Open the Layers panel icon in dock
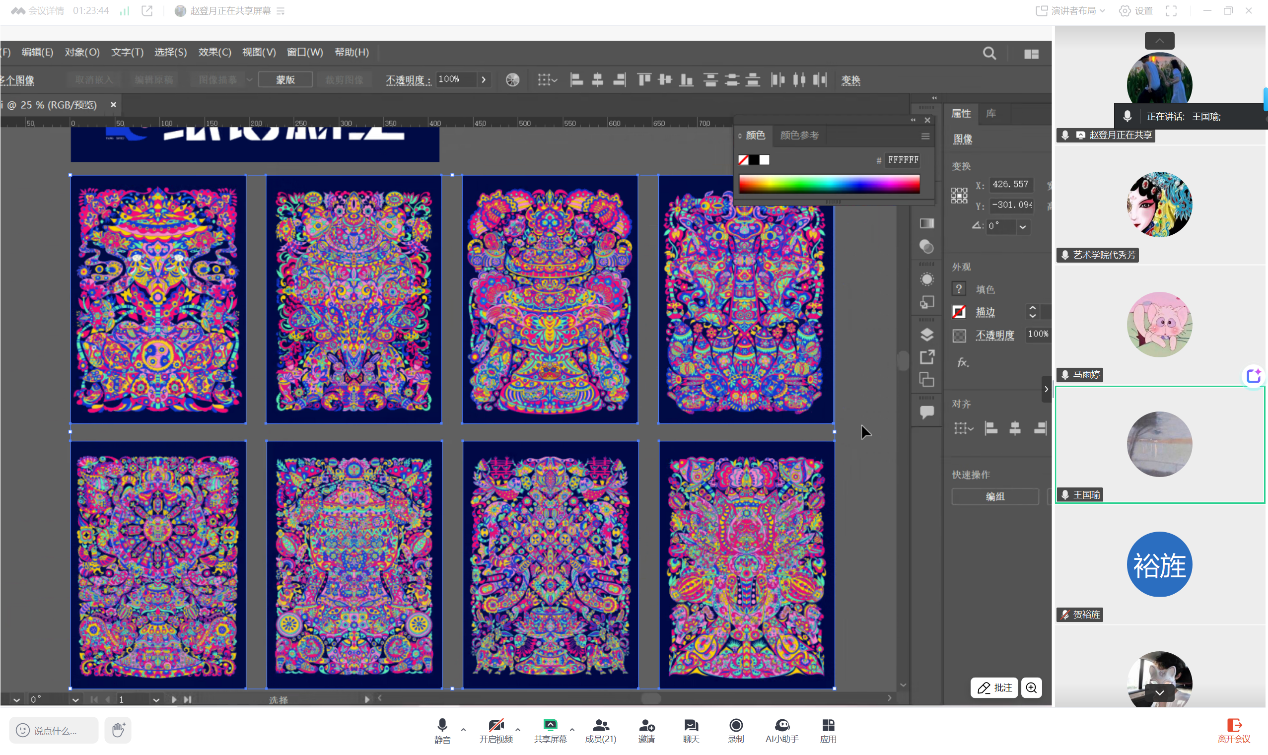This screenshot has width=1268, height=755. click(x=927, y=335)
